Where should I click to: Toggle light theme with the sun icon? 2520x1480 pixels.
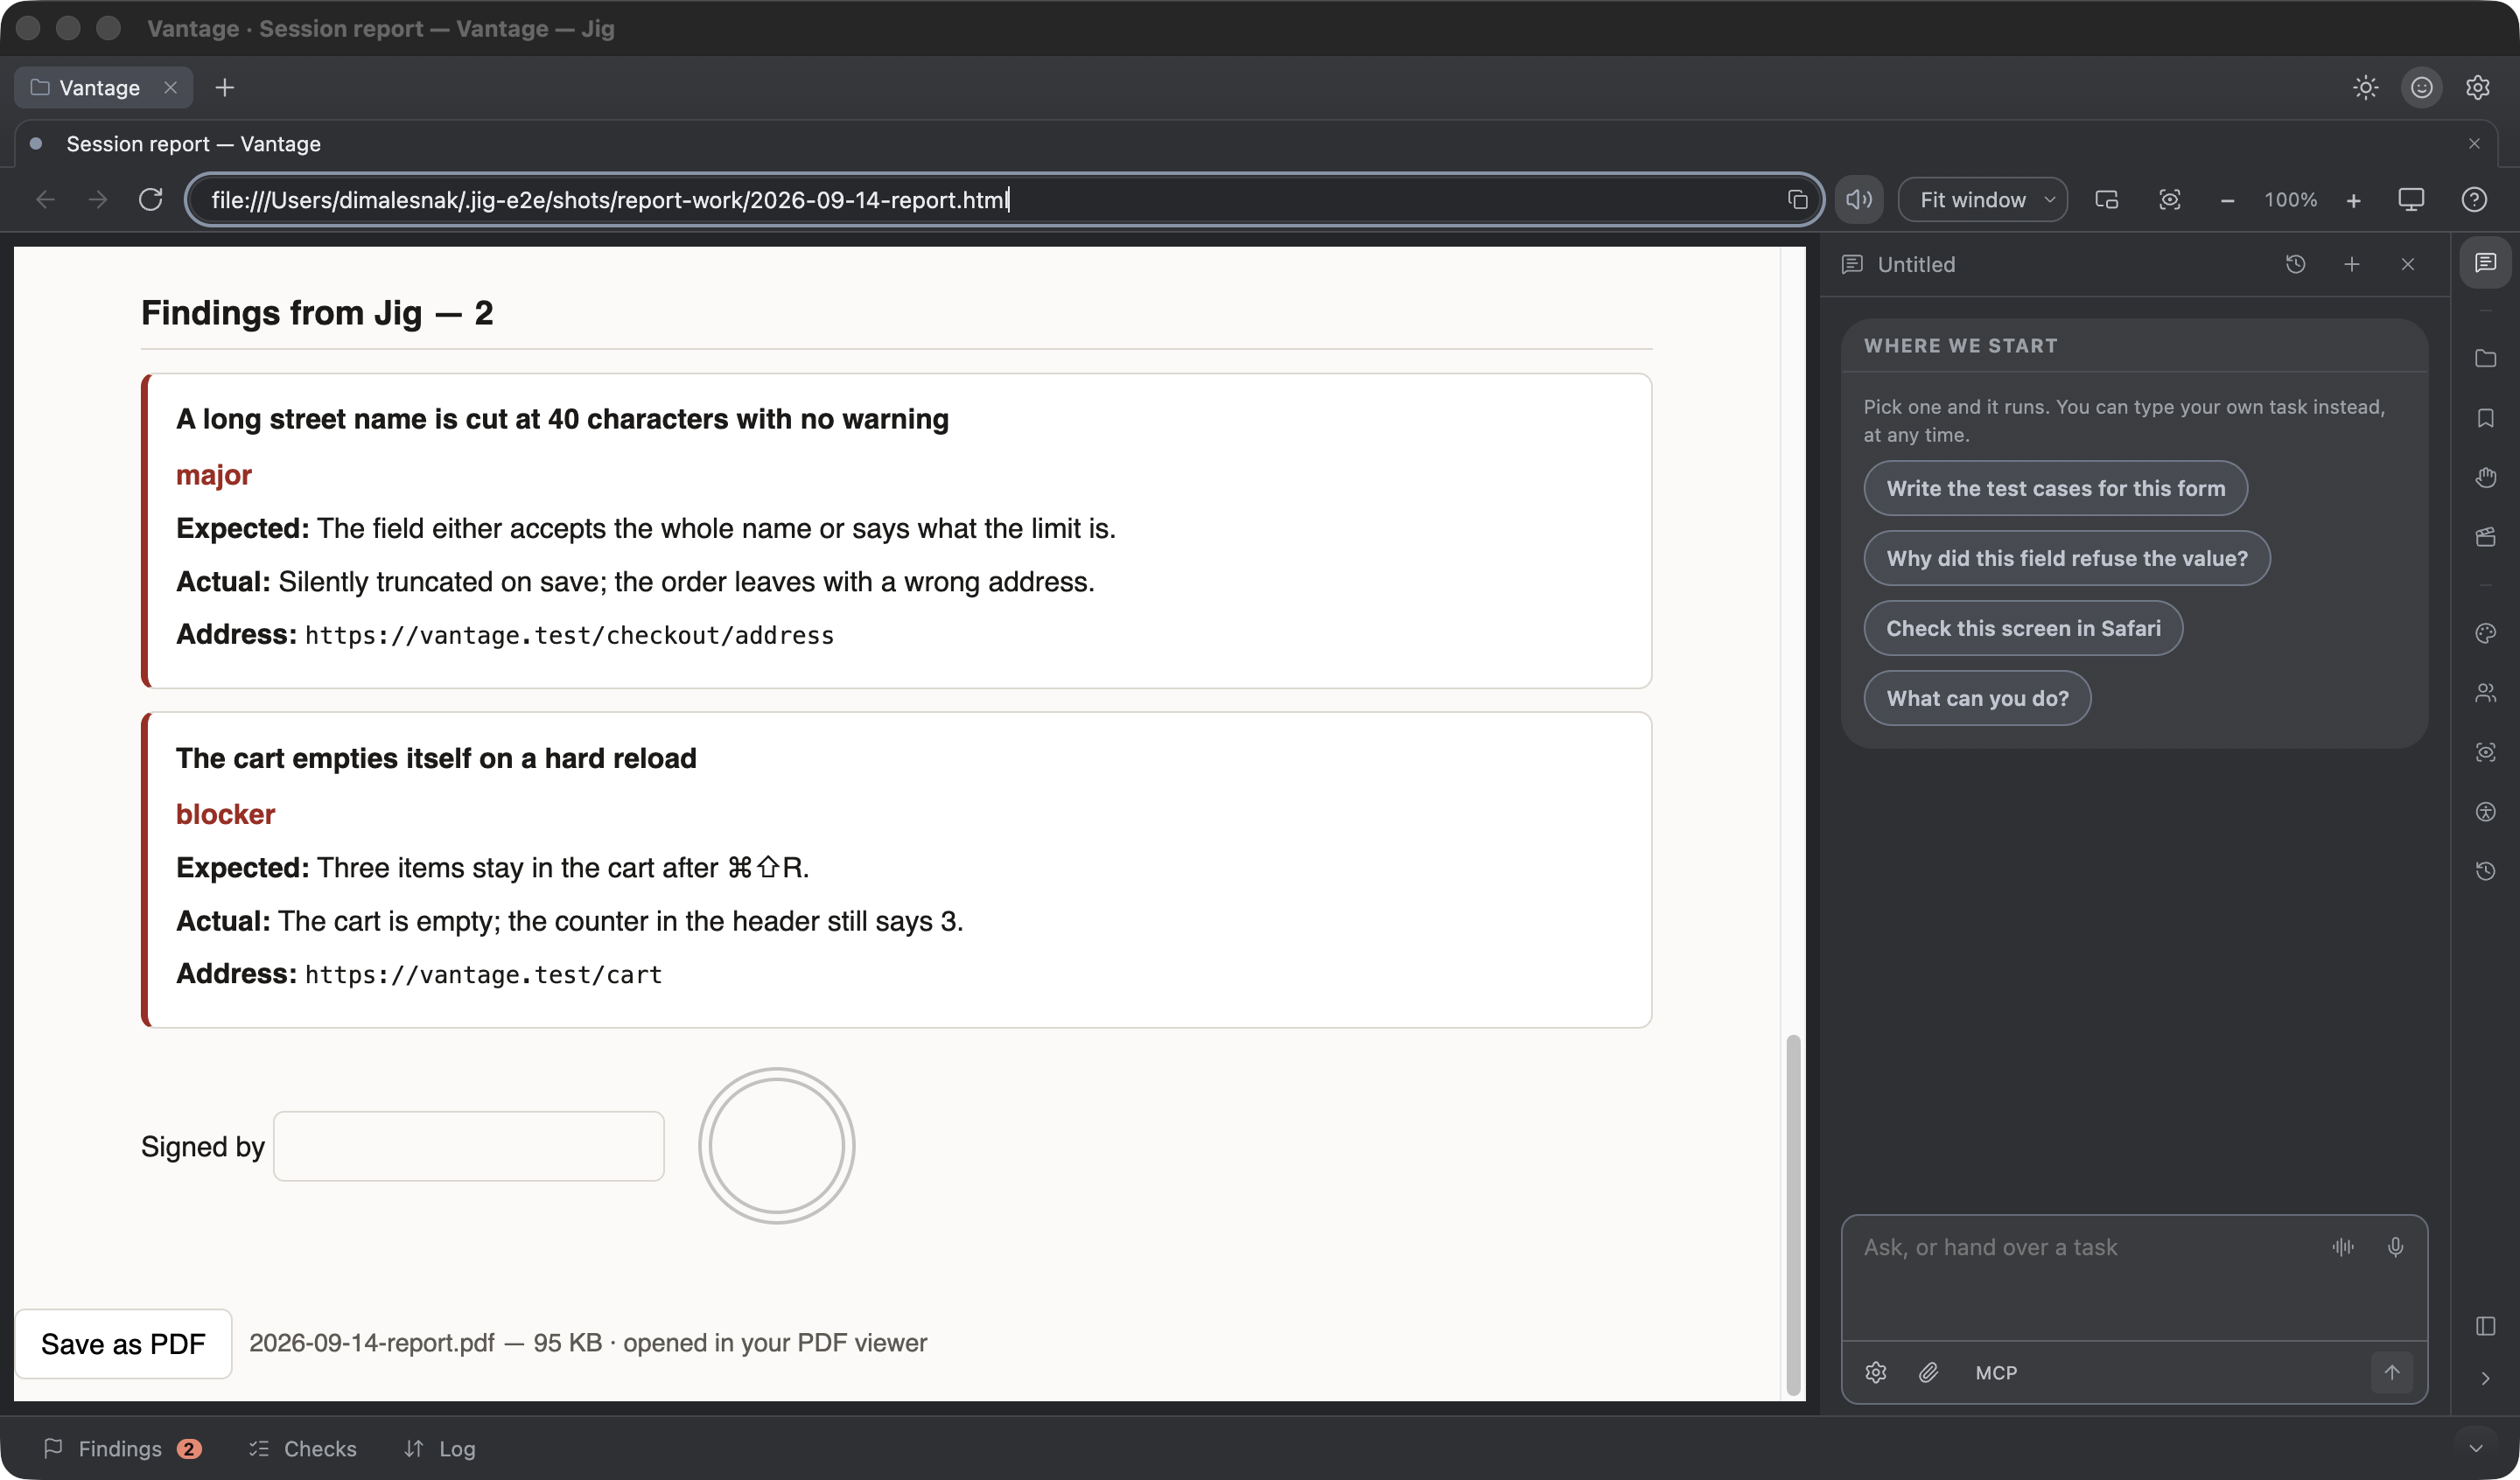(x=2365, y=88)
